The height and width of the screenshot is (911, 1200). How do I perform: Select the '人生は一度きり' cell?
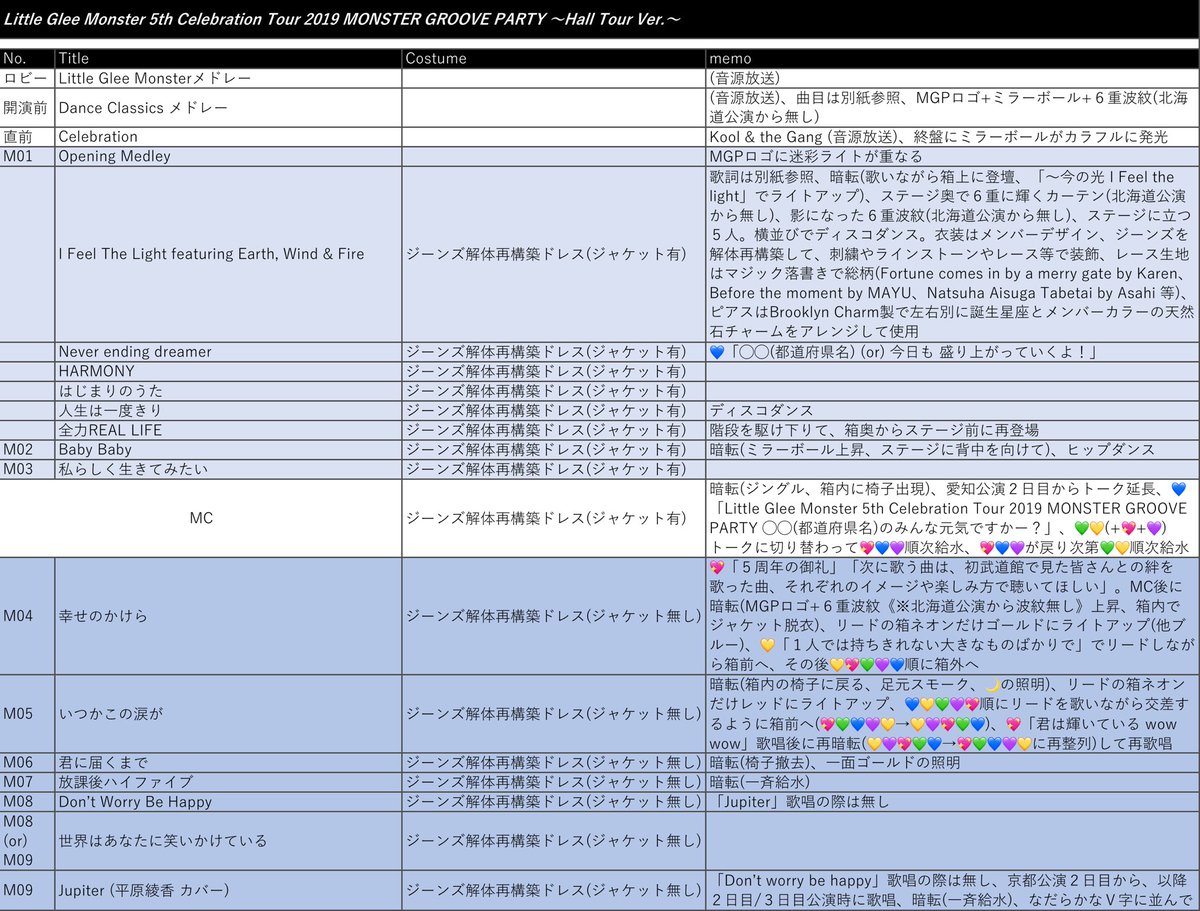229,410
